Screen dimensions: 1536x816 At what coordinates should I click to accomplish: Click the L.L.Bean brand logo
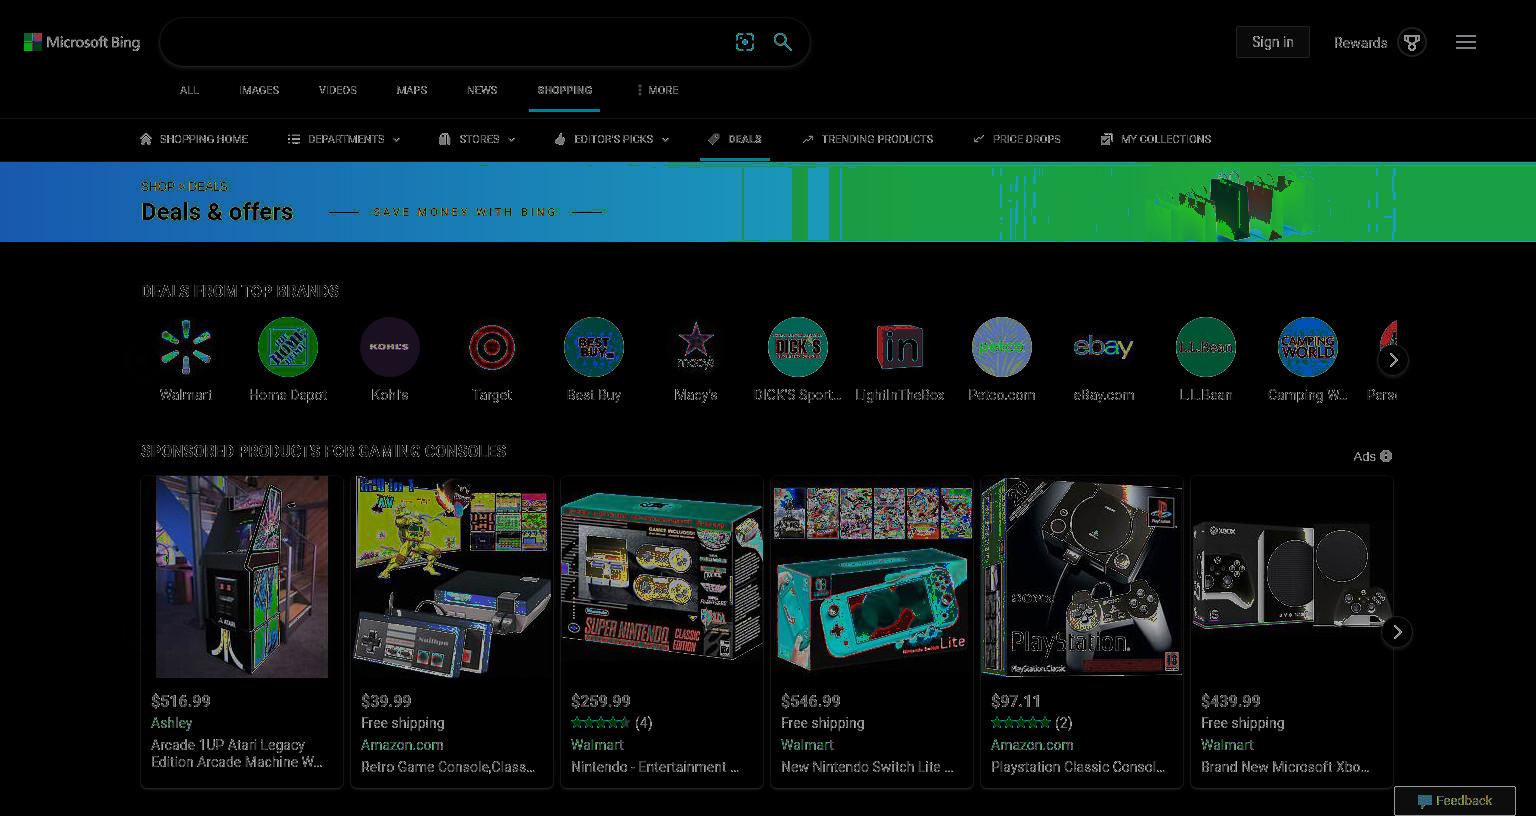[1206, 347]
